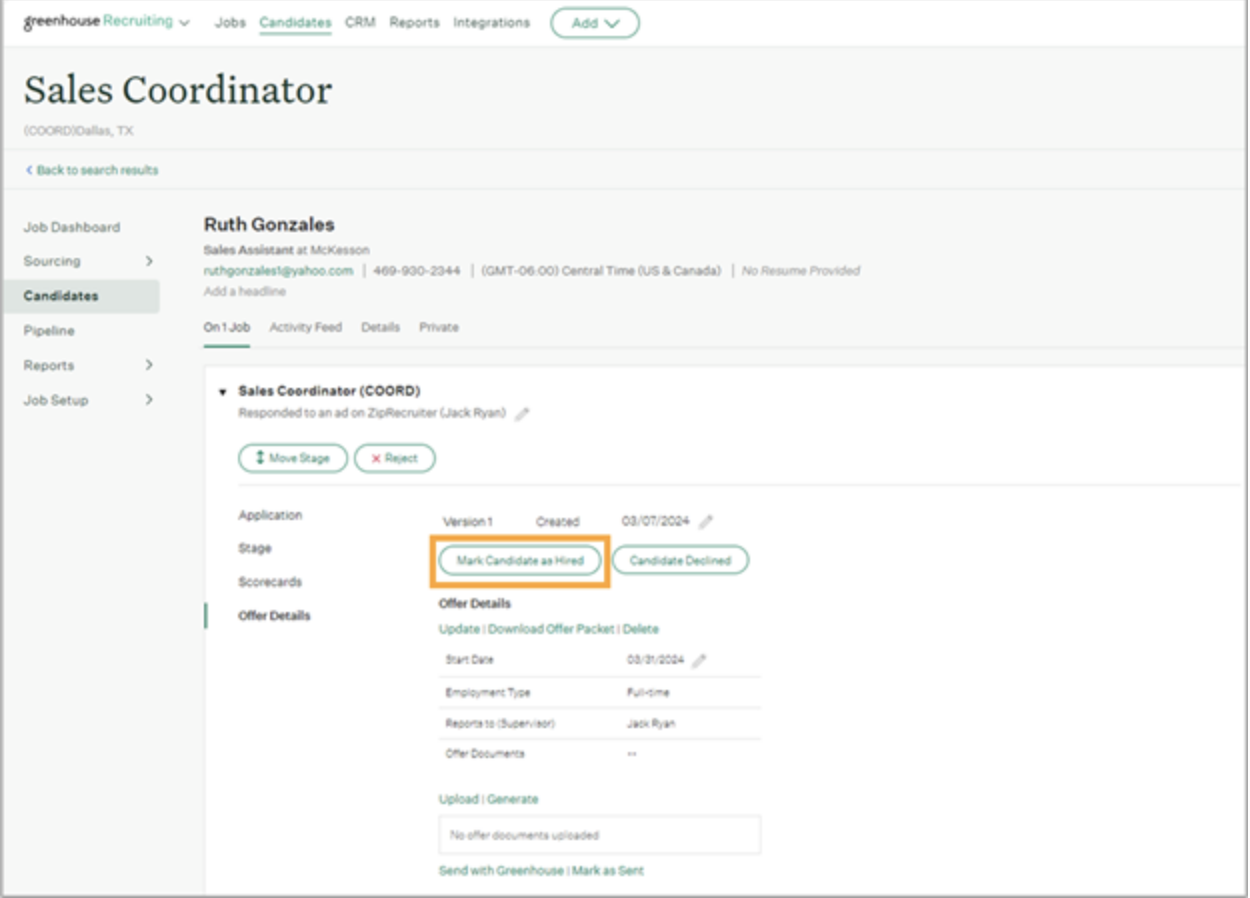
Task: Switch to the Activity Feed tab
Action: (305, 327)
